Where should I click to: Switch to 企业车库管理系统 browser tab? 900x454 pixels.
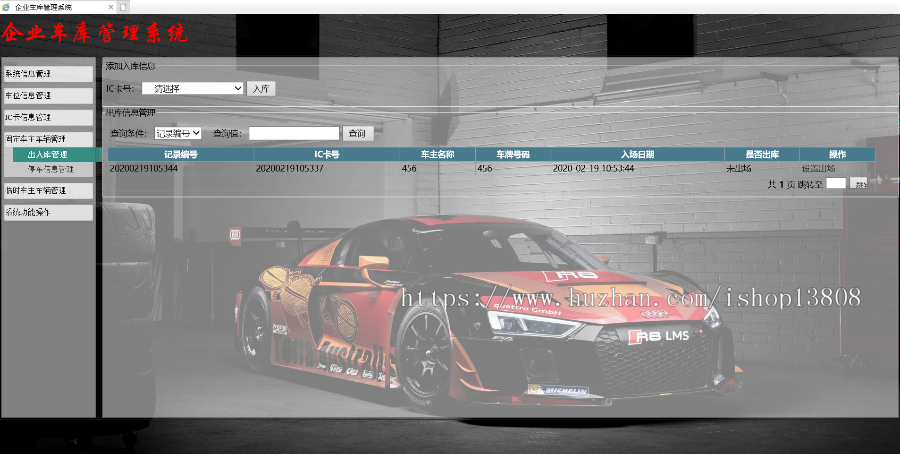click(x=57, y=7)
